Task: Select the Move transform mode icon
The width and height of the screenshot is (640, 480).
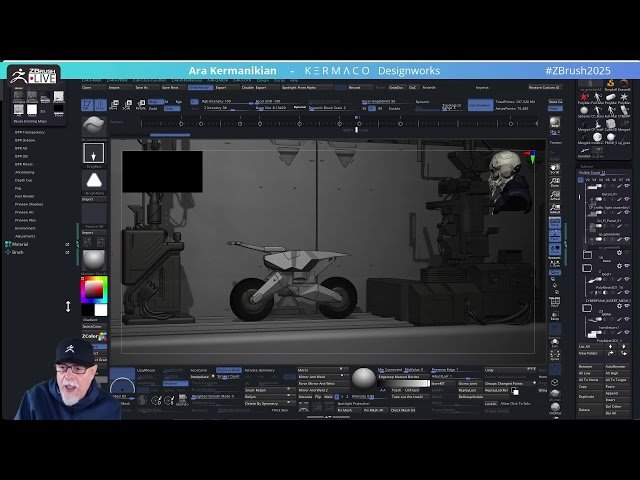Action: (x=114, y=105)
